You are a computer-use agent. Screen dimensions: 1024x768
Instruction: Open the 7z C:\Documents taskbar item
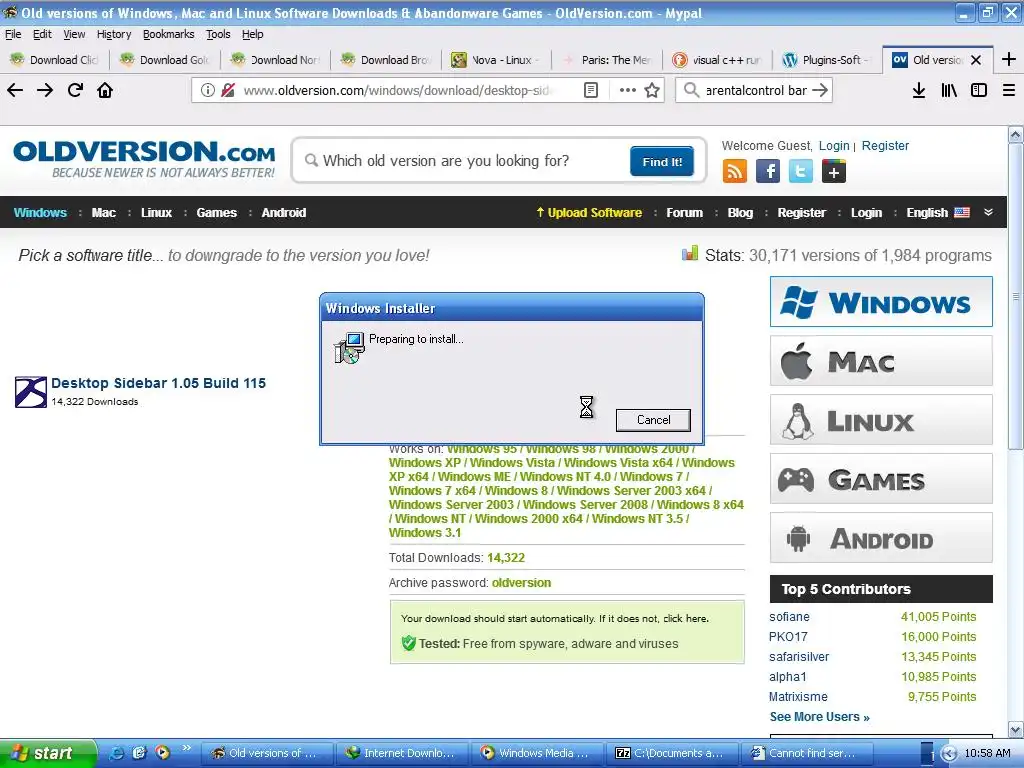point(672,753)
